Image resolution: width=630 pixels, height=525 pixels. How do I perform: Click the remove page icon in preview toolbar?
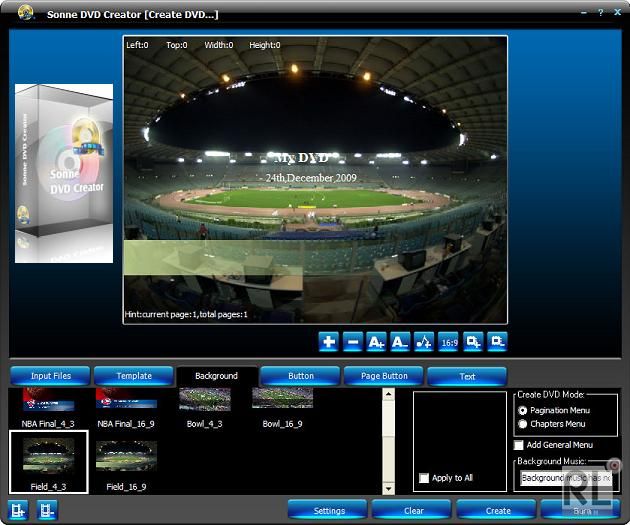[x=497, y=342]
